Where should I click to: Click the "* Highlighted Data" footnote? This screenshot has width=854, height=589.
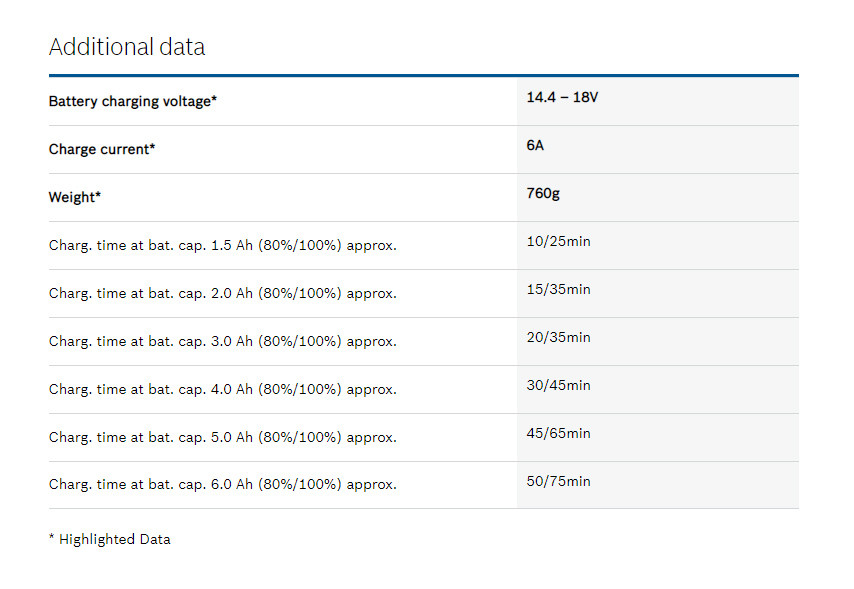[x=110, y=539]
